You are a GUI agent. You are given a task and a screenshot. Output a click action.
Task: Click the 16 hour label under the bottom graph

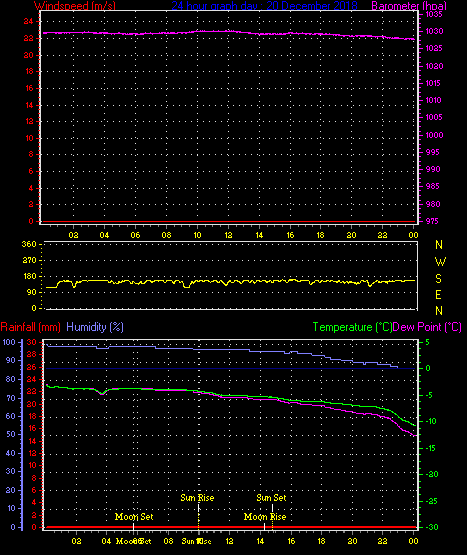pyautogui.click(x=291, y=541)
